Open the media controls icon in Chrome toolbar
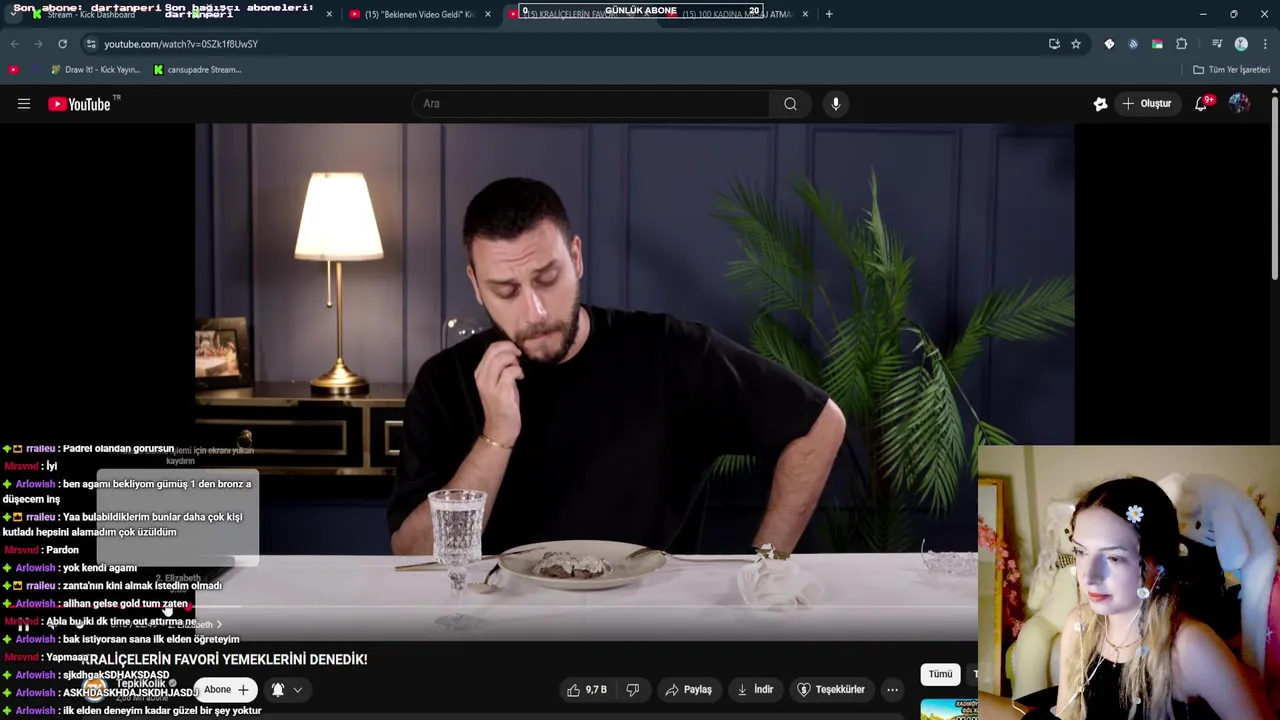Screen dimensions: 1280x720 tap(1217, 44)
